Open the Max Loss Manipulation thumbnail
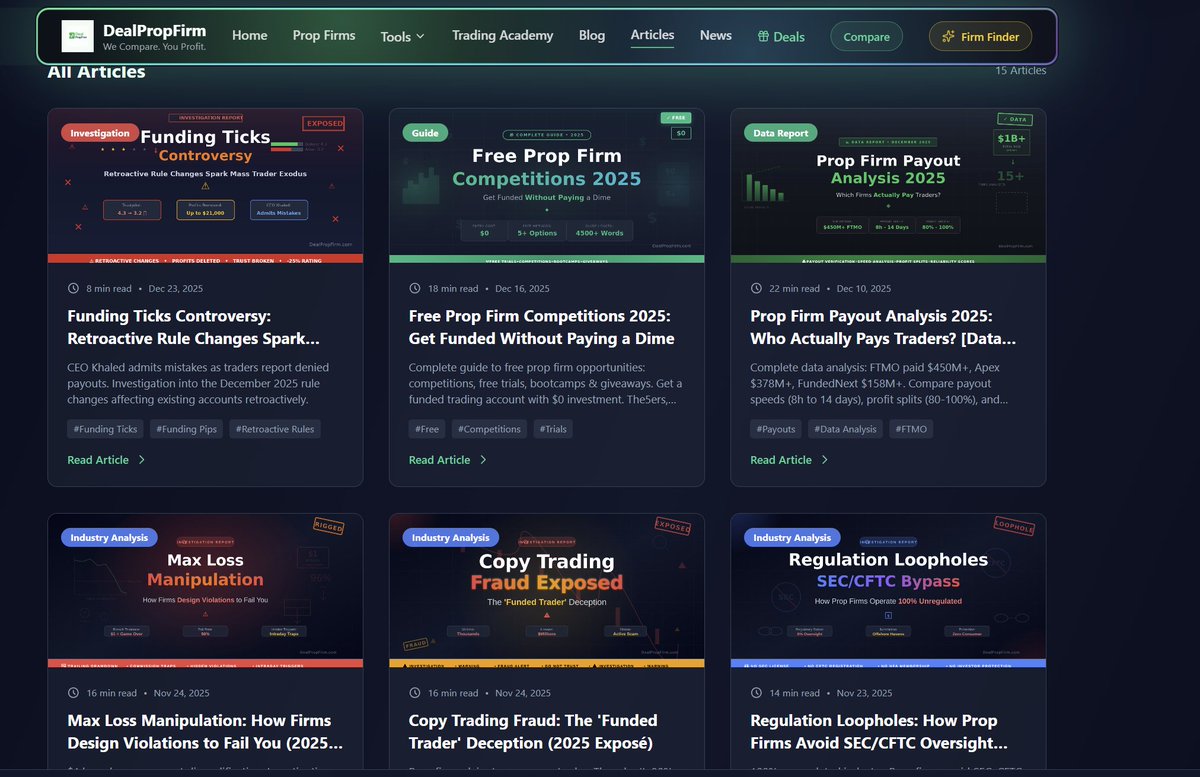1200x777 pixels. click(205, 590)
